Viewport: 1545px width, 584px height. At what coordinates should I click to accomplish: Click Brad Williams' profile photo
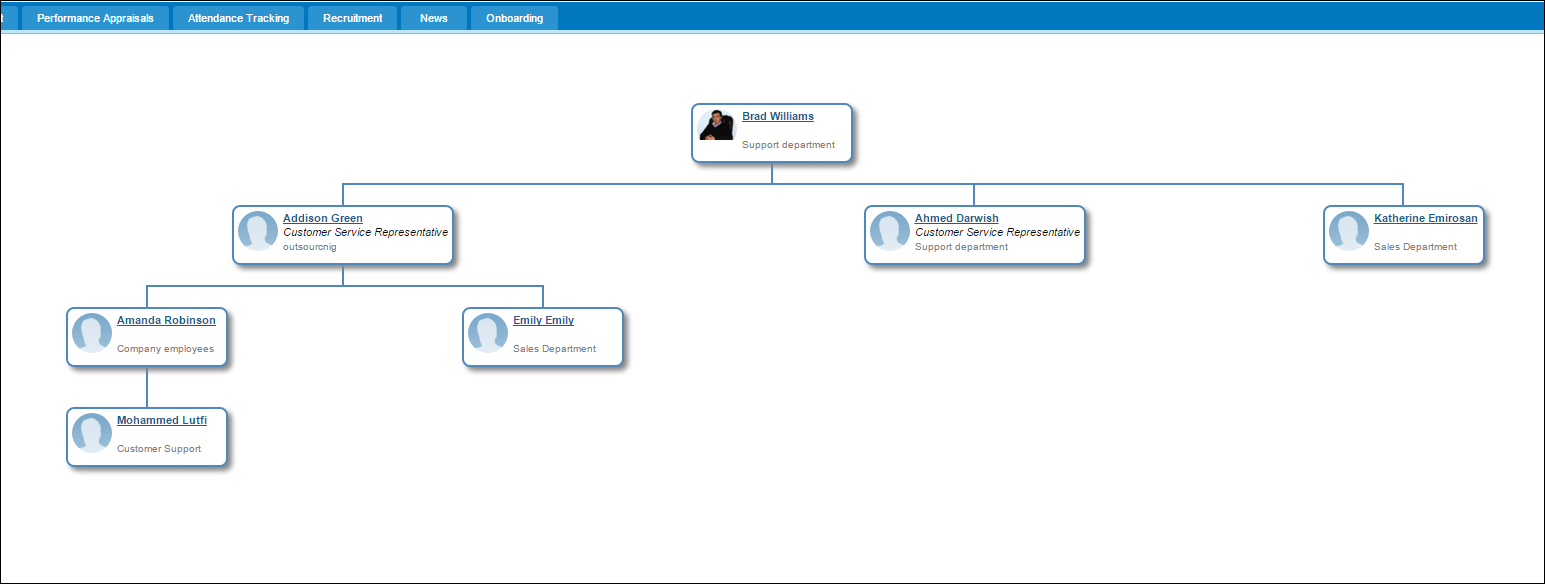coord(716,126)
